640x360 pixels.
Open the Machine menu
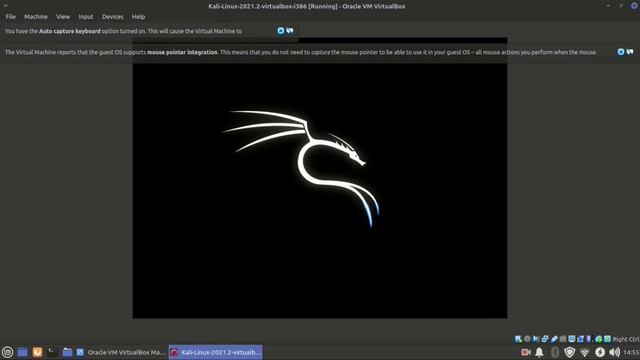tap(36, 17)
